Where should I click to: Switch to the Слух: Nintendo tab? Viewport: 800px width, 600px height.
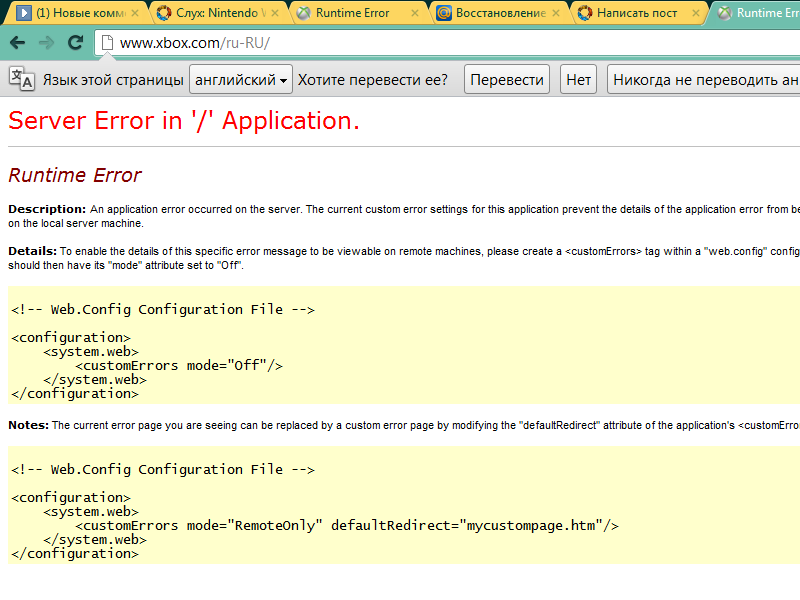[217, 13]
